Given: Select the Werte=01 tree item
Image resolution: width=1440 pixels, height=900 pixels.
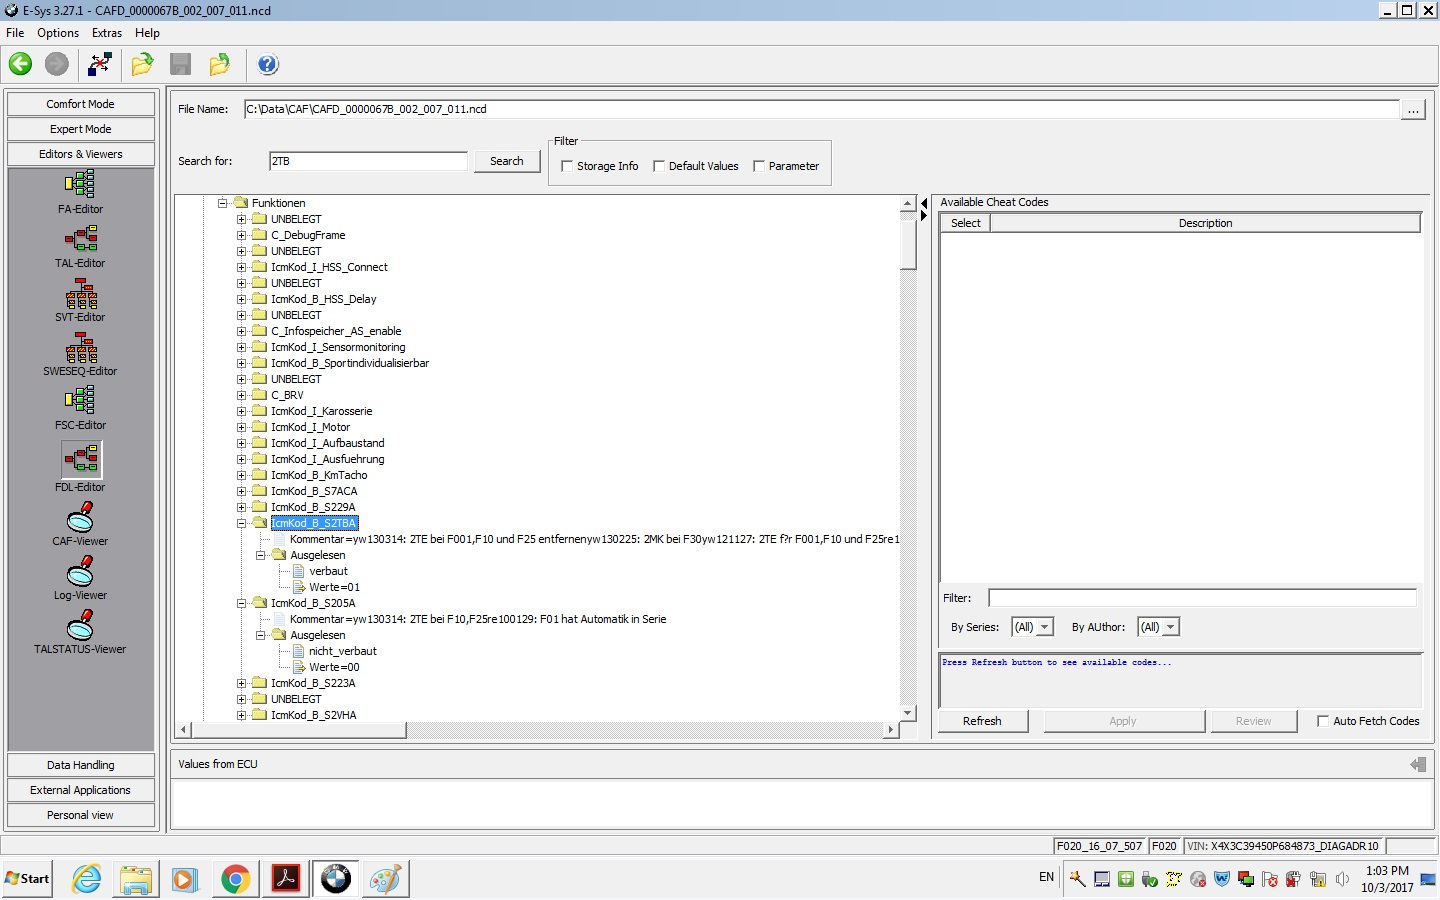Looking at the screenshot, I should point(334,587).
